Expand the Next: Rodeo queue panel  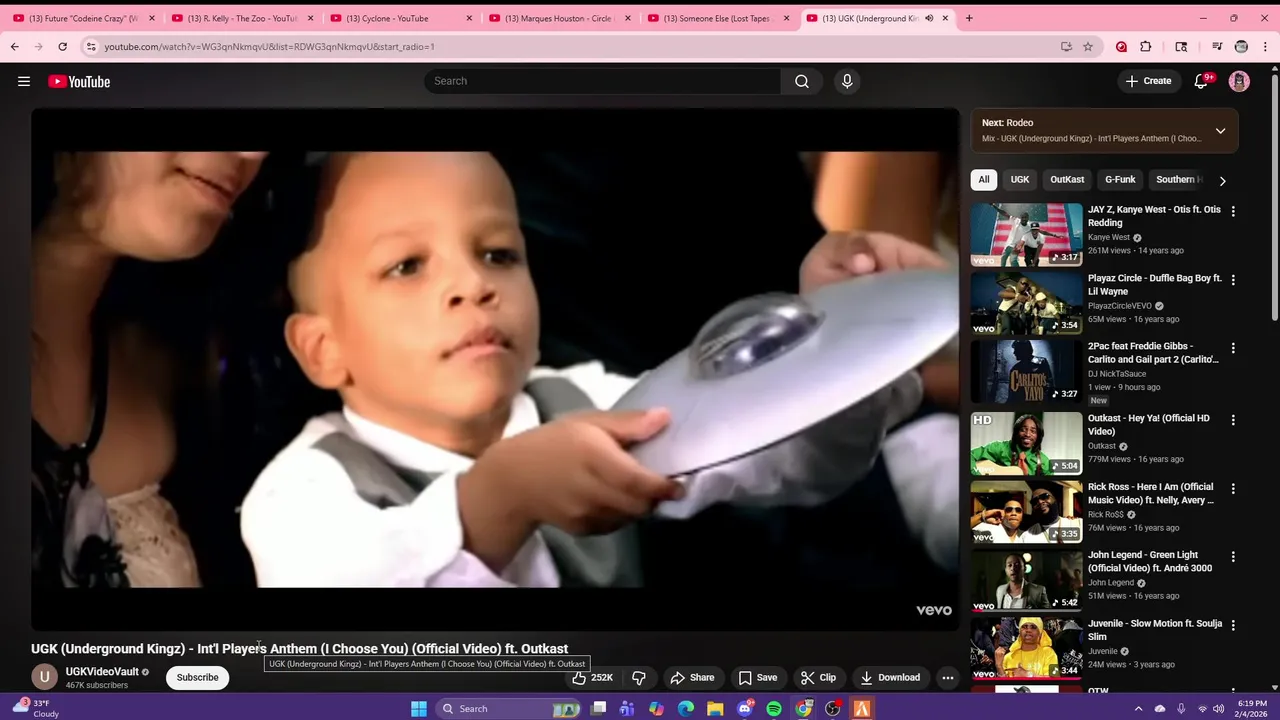[1220, 131]
